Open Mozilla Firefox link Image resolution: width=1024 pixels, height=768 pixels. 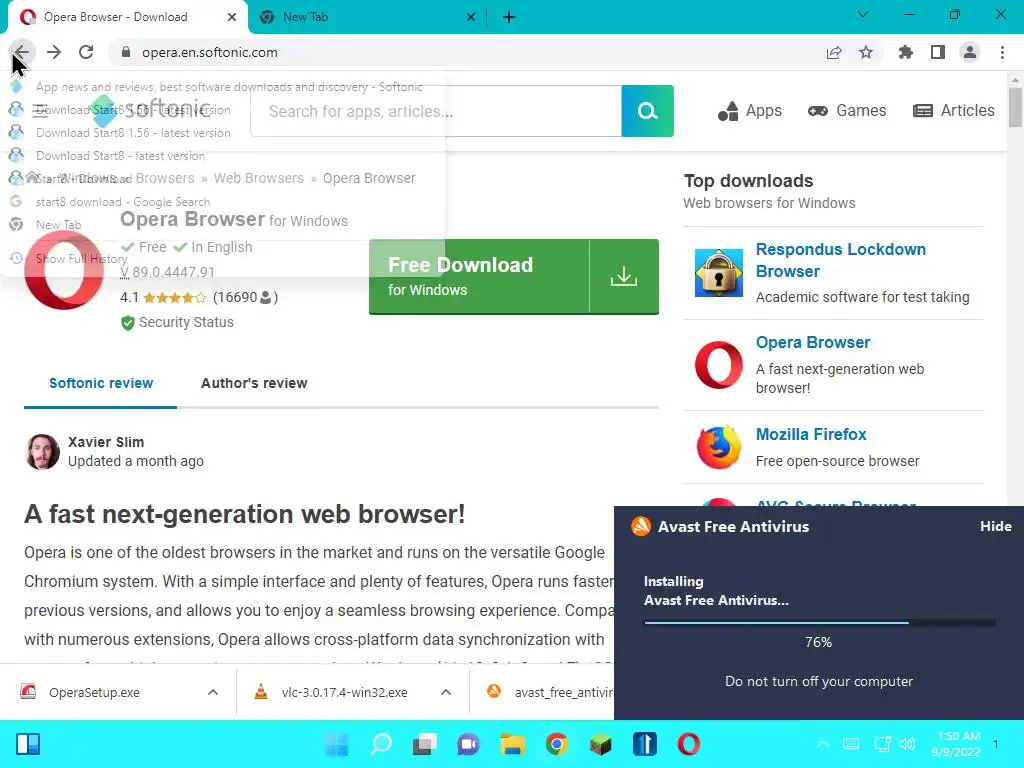811,434
